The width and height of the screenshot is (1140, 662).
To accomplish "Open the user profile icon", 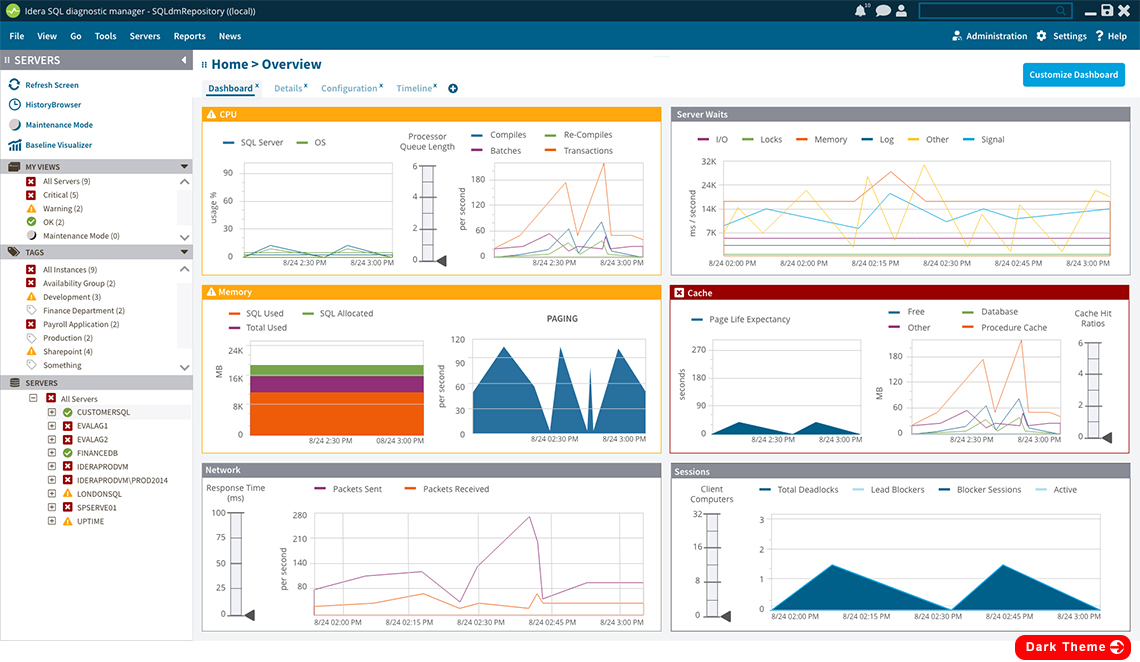I will coord(901,11).
